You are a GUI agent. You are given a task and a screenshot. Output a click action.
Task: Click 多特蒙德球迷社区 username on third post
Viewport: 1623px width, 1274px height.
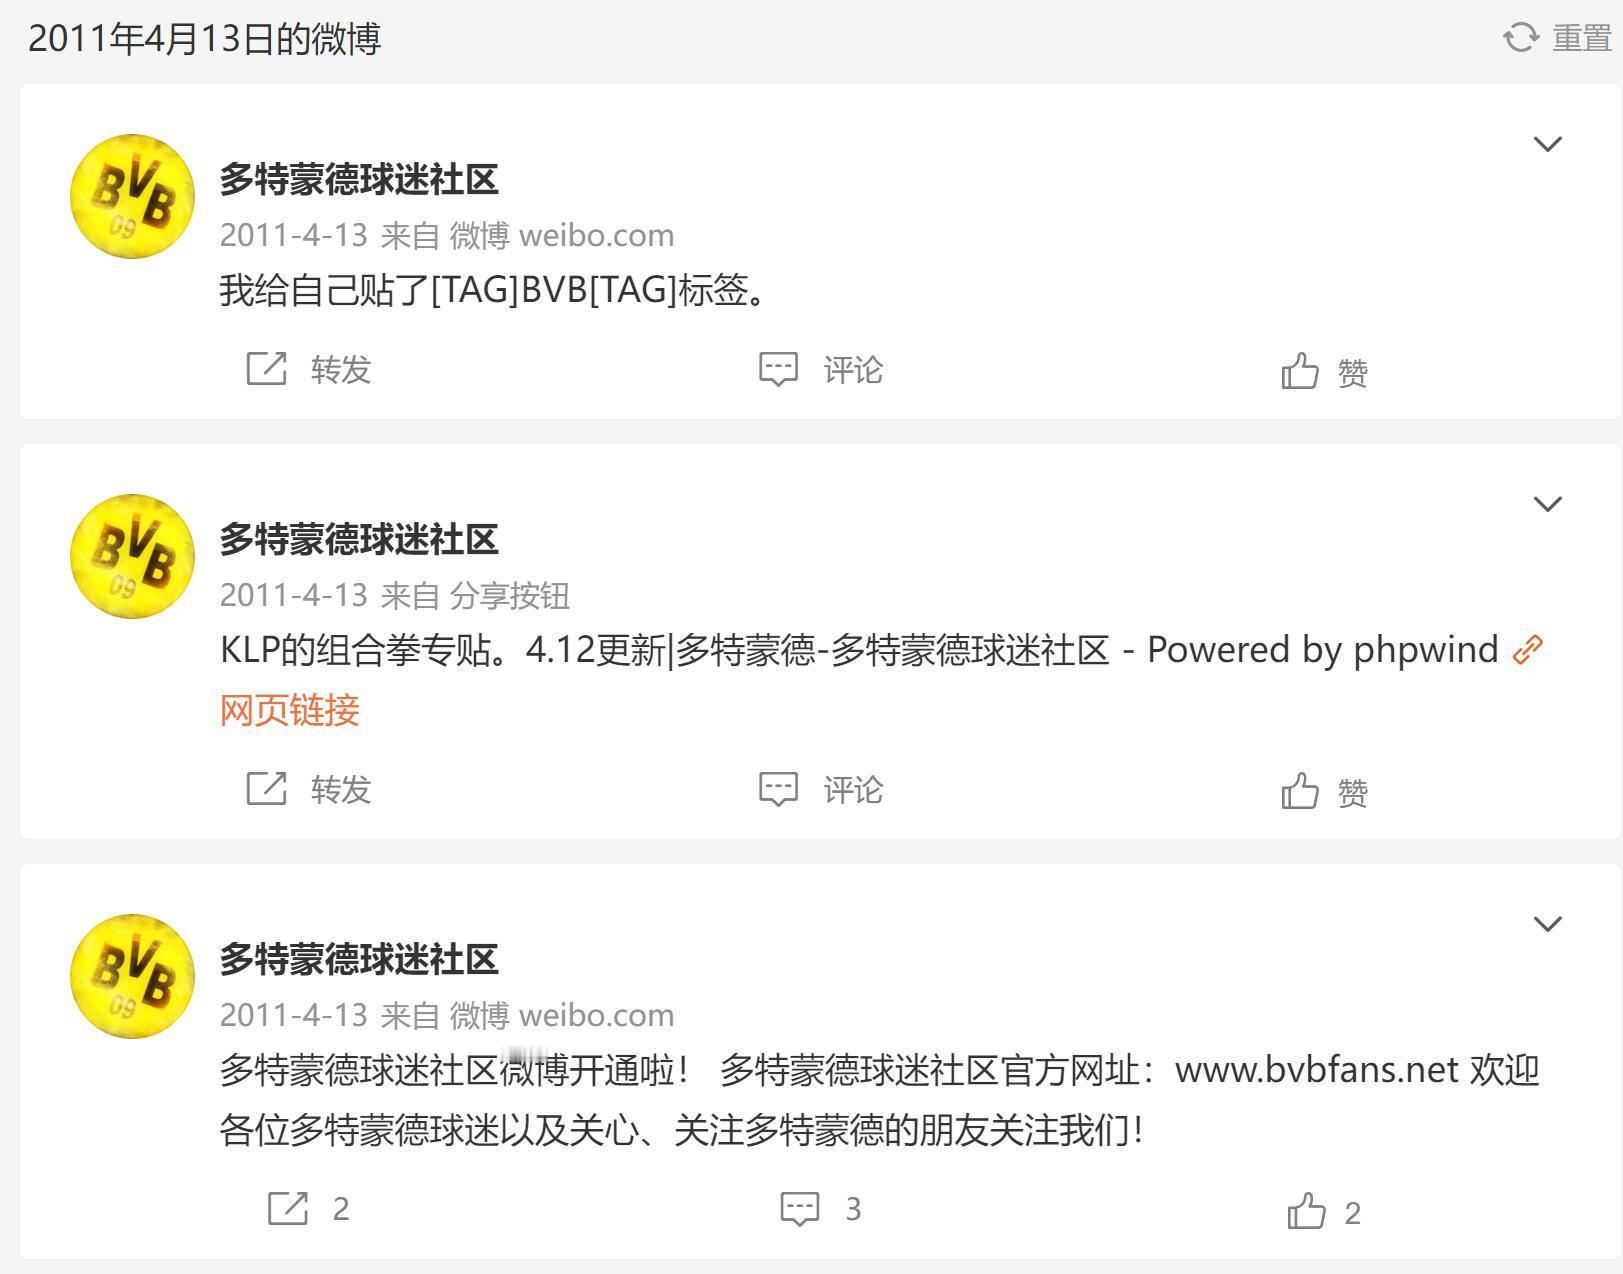tap(359, 959)
